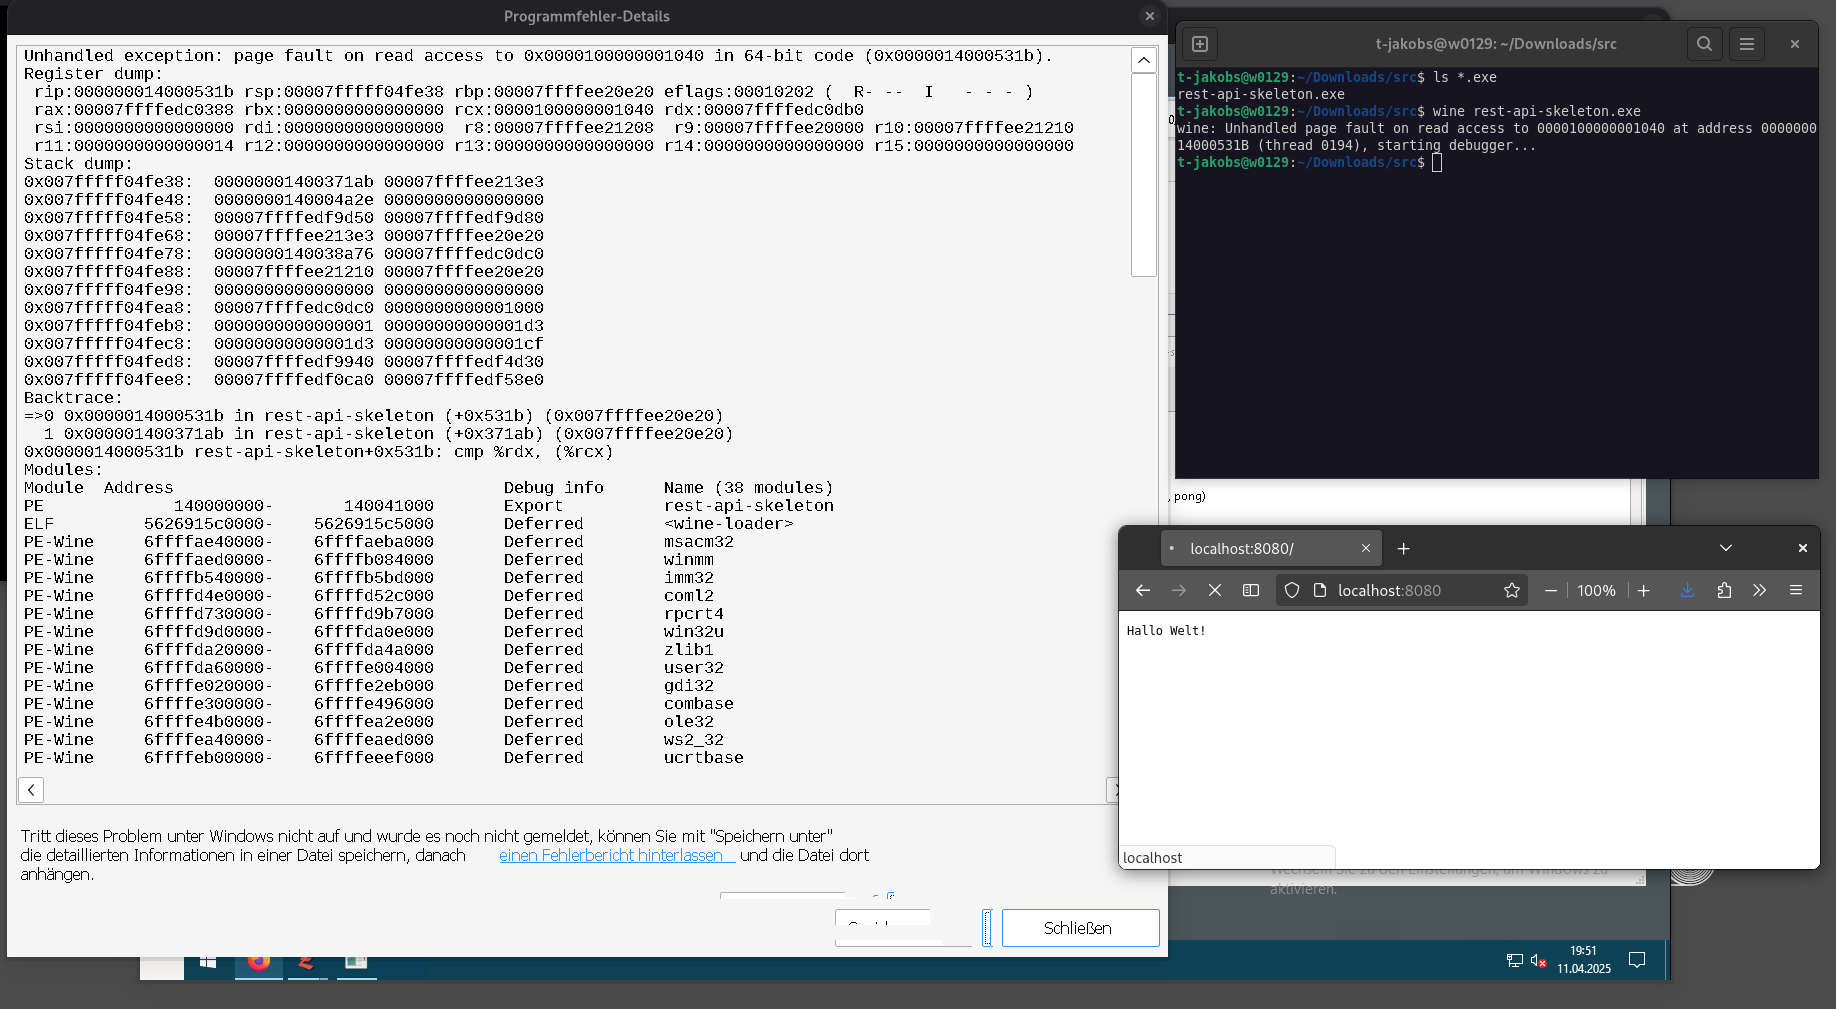Click the site information page icon

(1320, 591)
